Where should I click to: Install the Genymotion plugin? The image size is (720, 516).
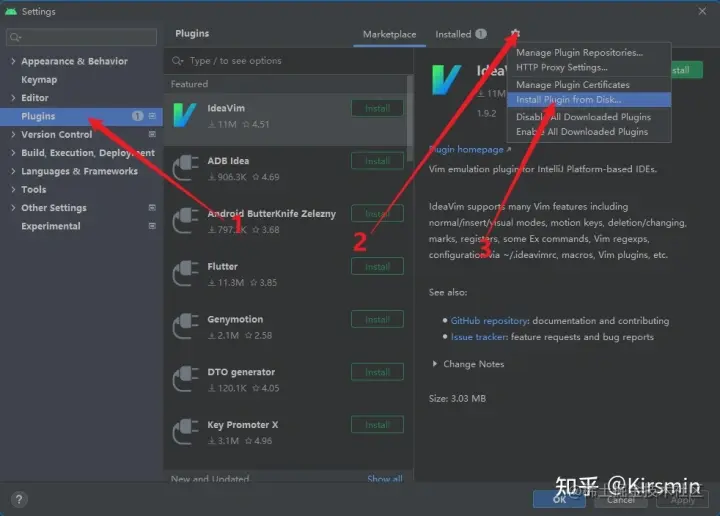[x=377, y=320]
